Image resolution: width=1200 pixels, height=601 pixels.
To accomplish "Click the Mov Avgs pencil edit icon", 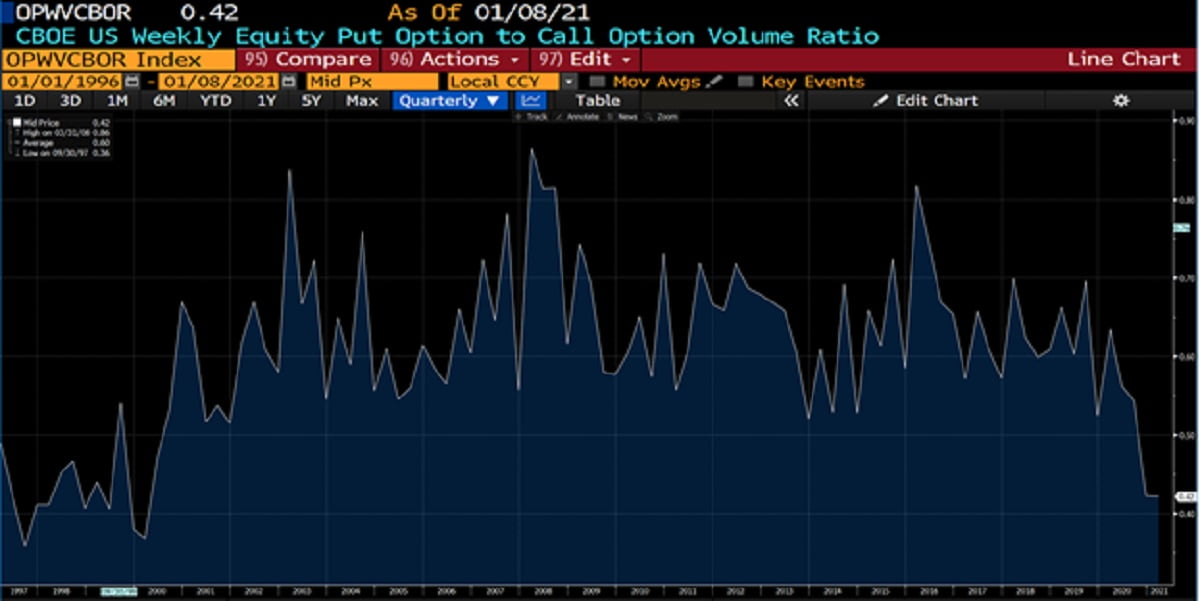I will 714,81.
